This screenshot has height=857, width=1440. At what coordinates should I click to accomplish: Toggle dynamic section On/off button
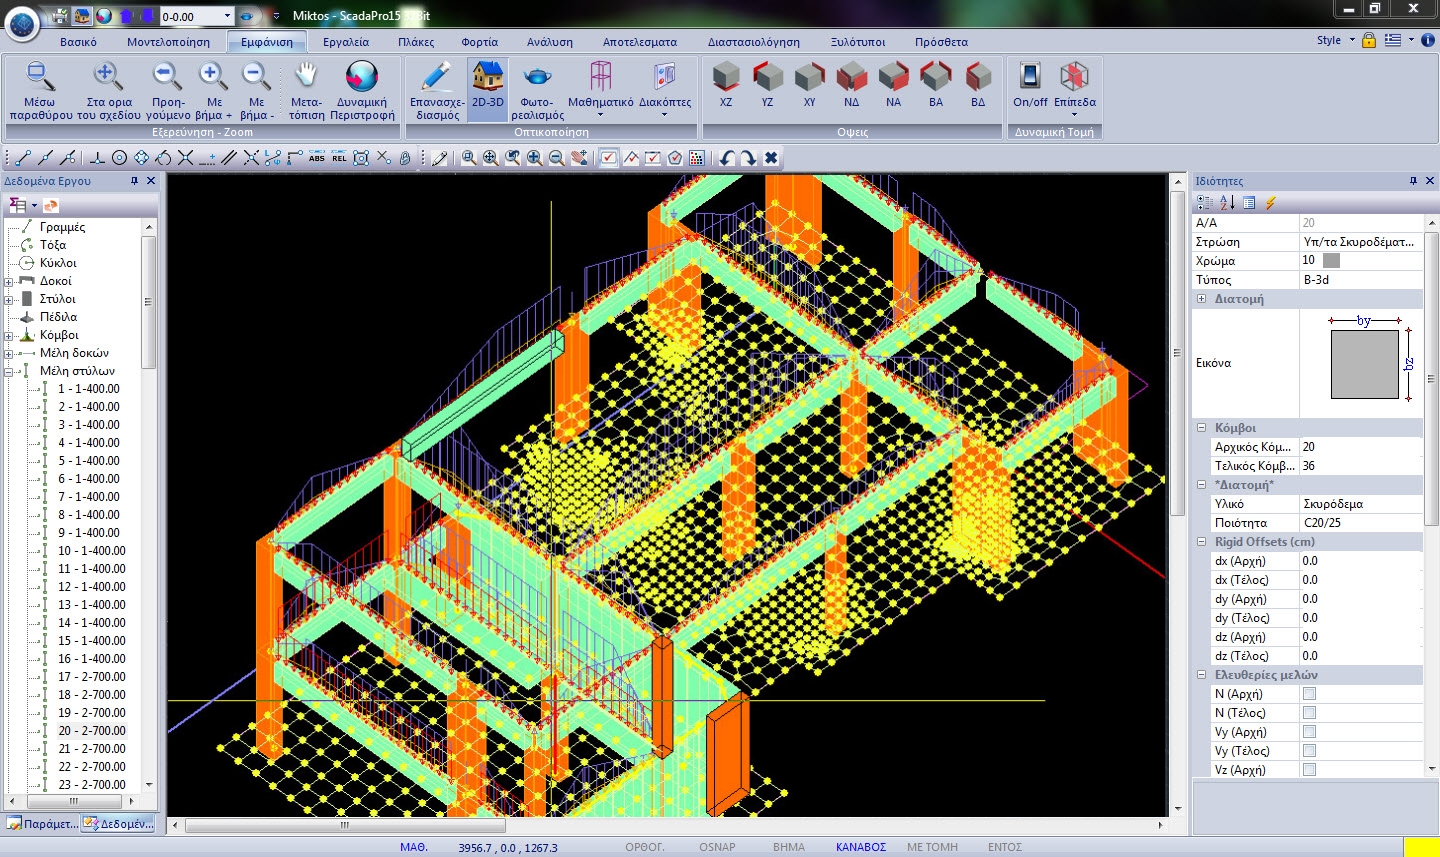(x=1030, y=84)
